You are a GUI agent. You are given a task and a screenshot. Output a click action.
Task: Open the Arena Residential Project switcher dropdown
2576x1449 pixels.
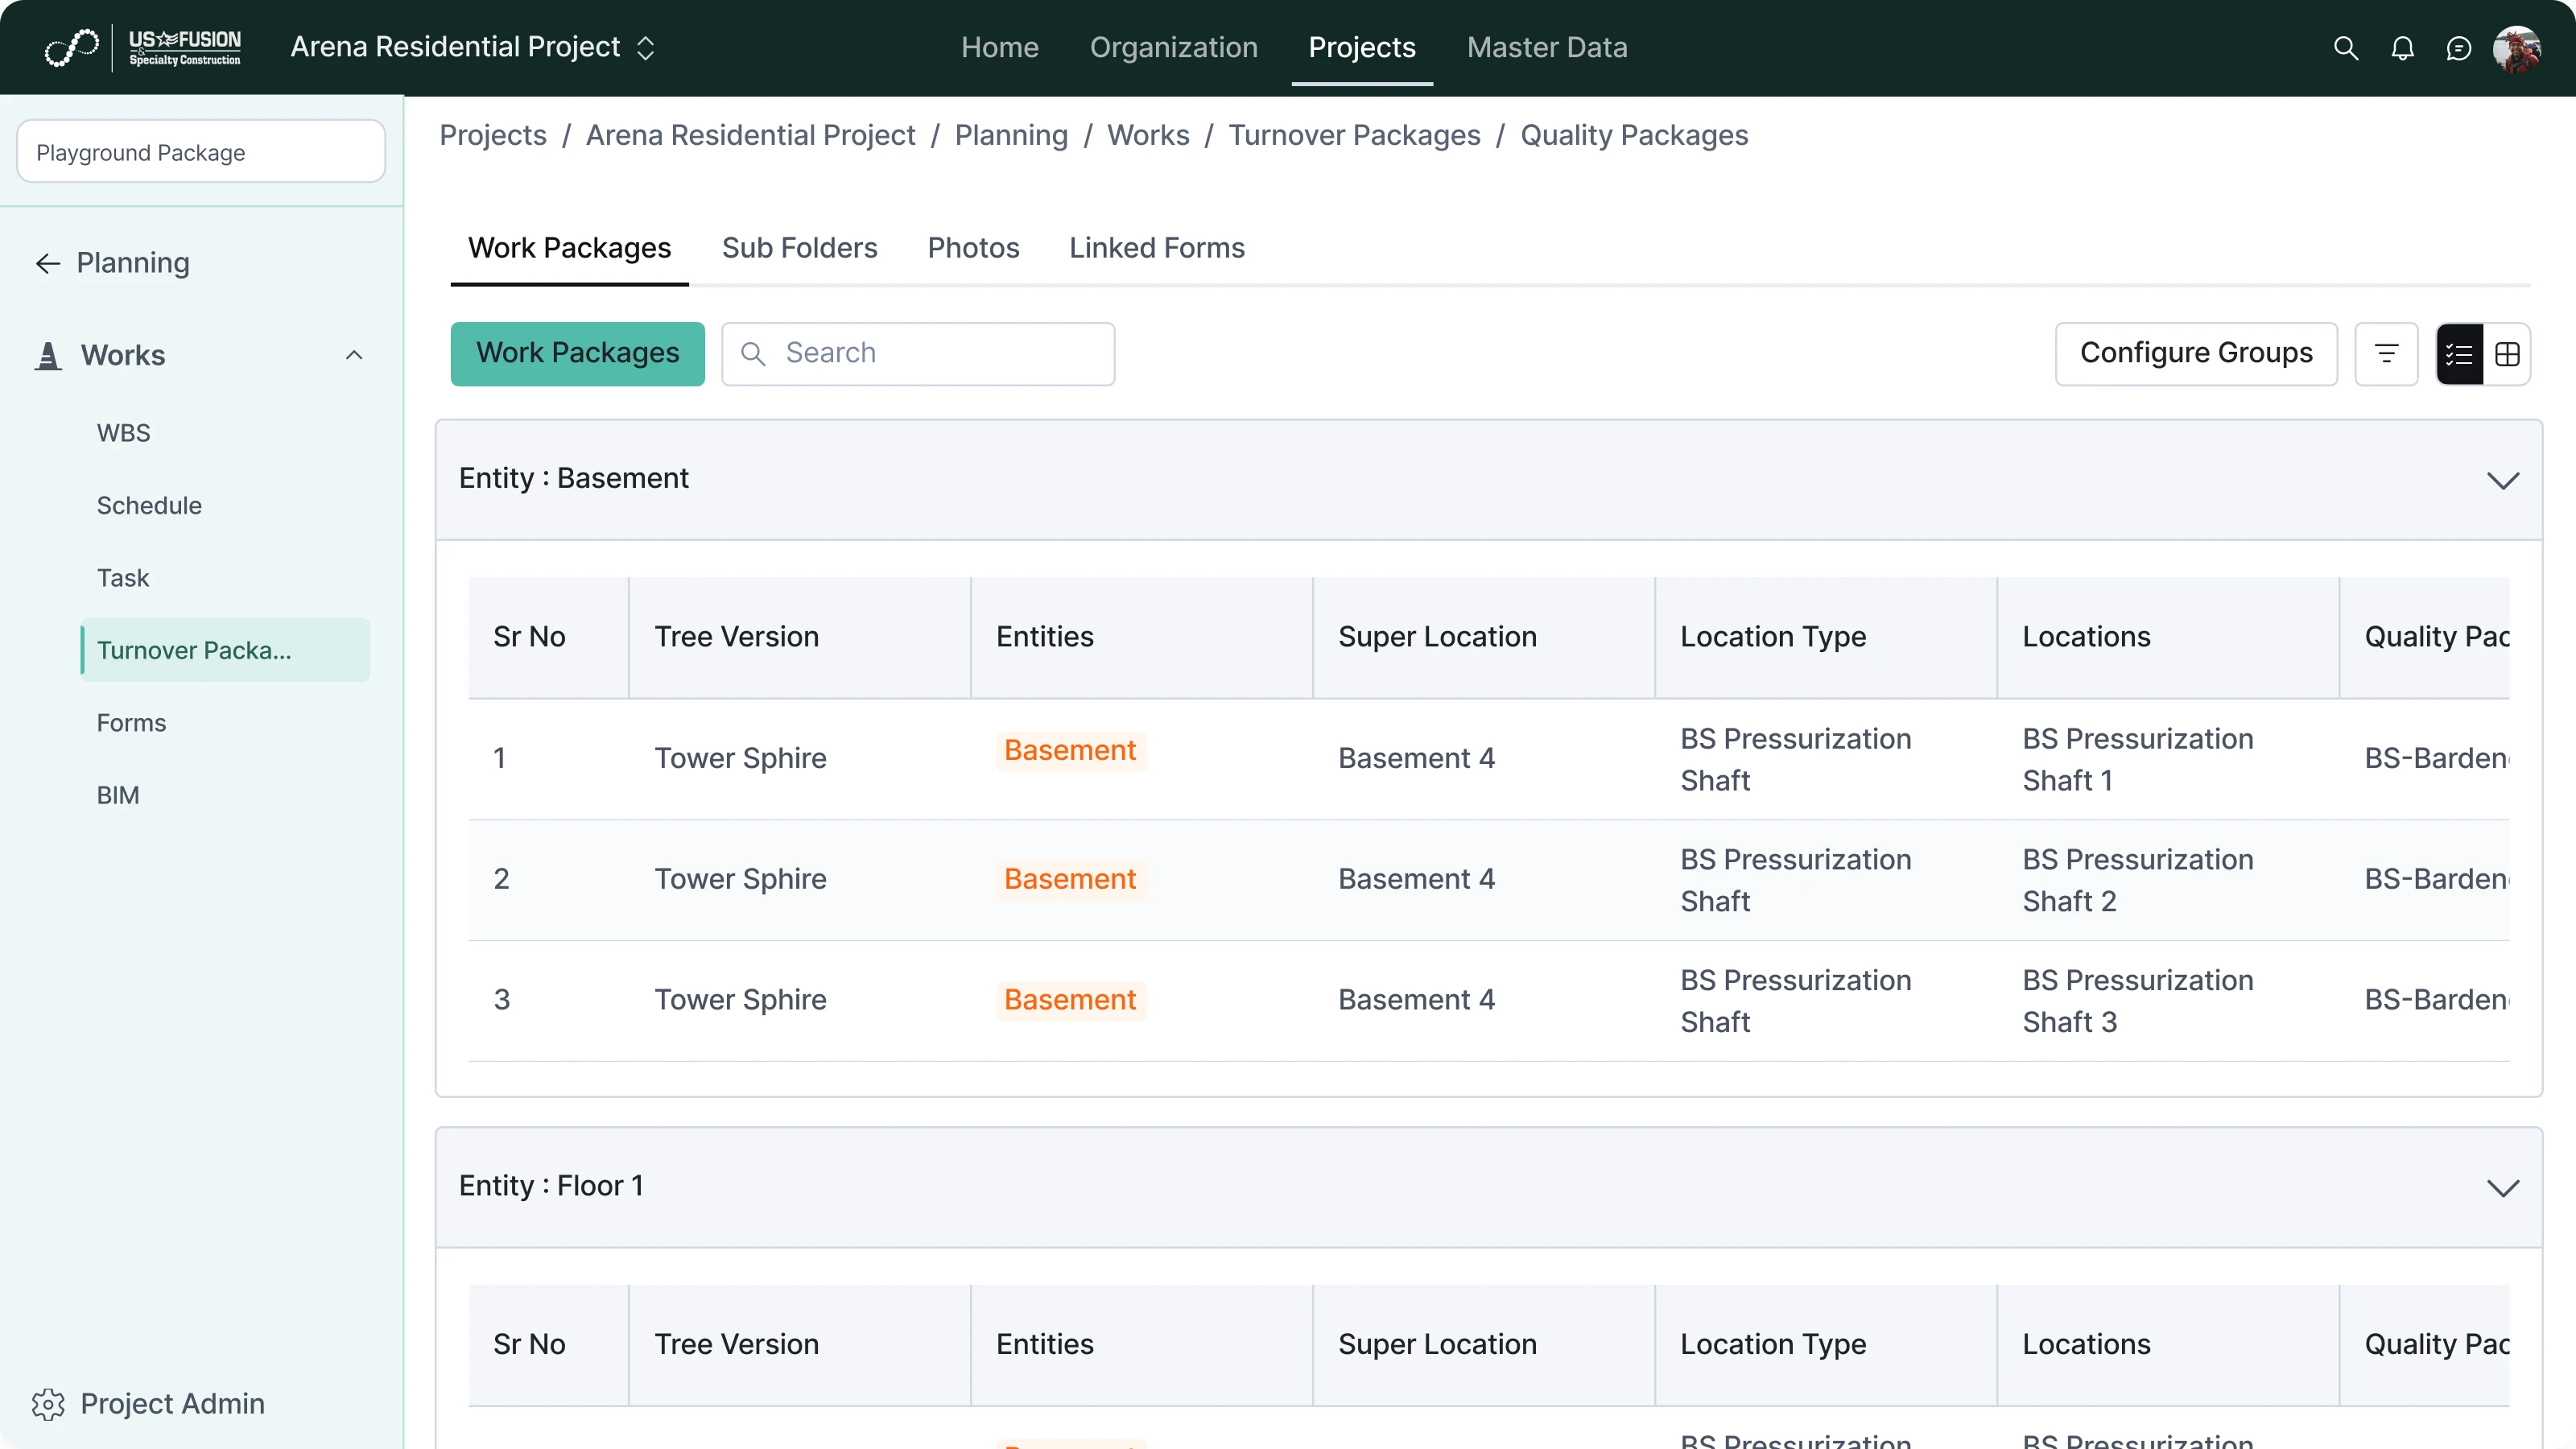646,48
